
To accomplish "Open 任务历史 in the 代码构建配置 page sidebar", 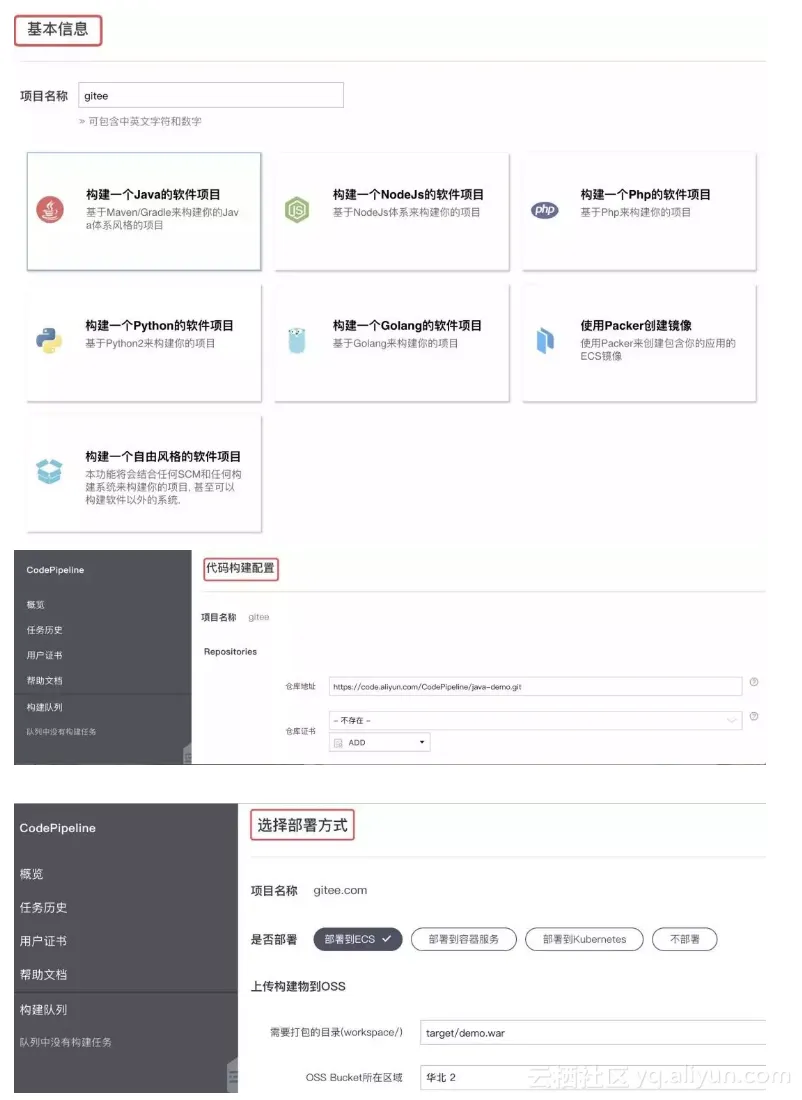I will pos(44,630).
